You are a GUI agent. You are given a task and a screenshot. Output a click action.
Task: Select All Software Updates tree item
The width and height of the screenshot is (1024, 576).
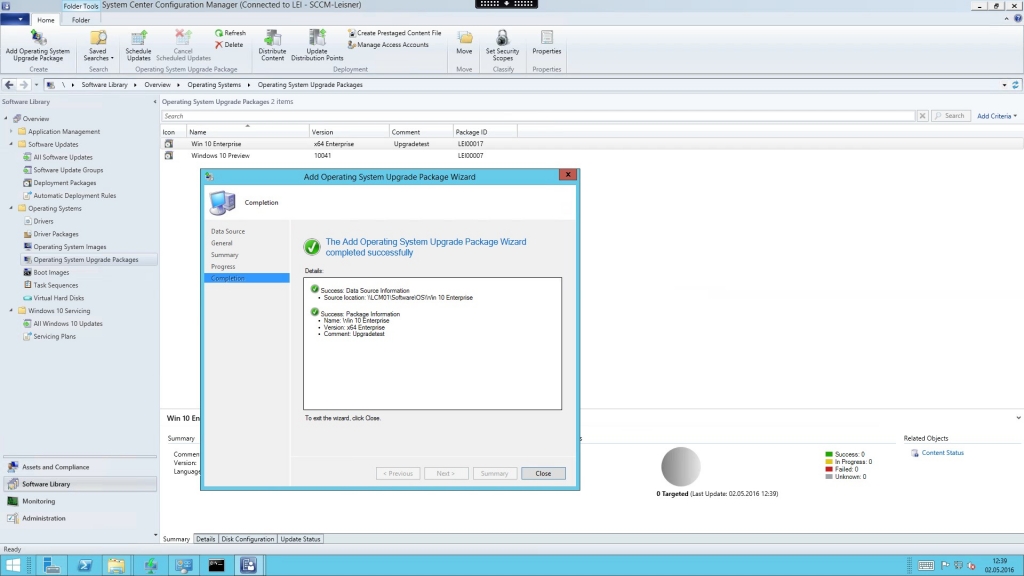point(63,157)
